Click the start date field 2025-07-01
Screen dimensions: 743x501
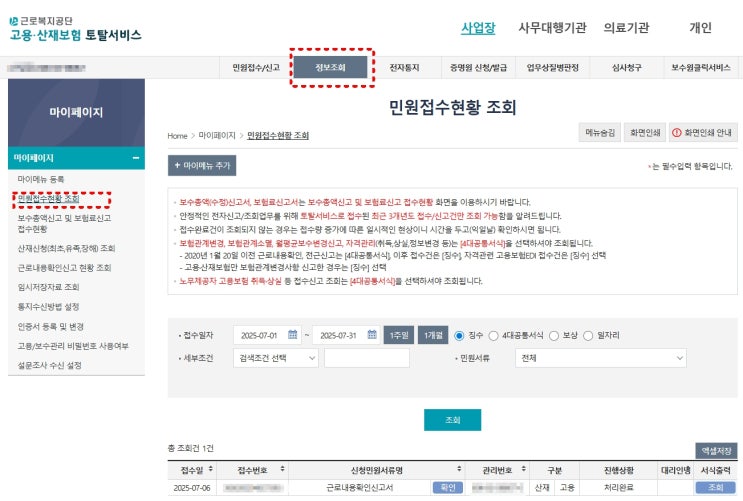pos(267,335)
